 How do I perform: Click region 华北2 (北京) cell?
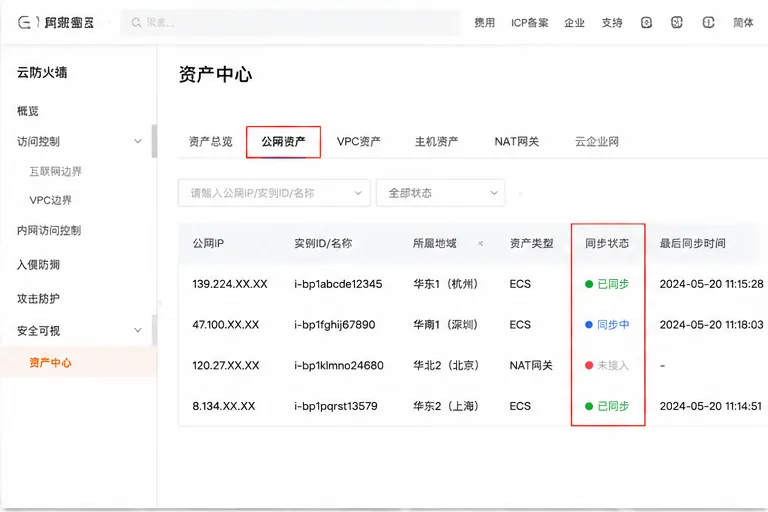[446, 365]
